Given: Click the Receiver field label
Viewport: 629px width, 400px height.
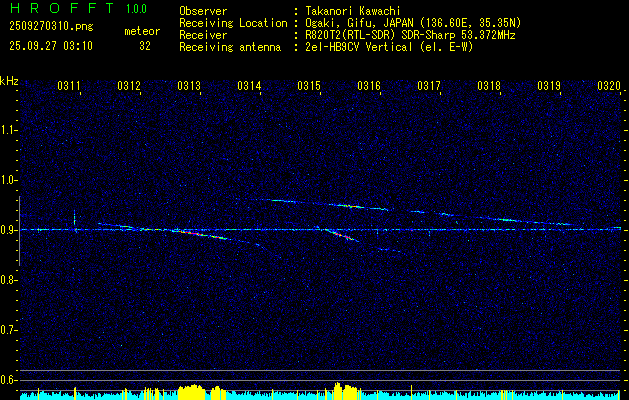Looking at the screenshot, I should click(203, 35).
